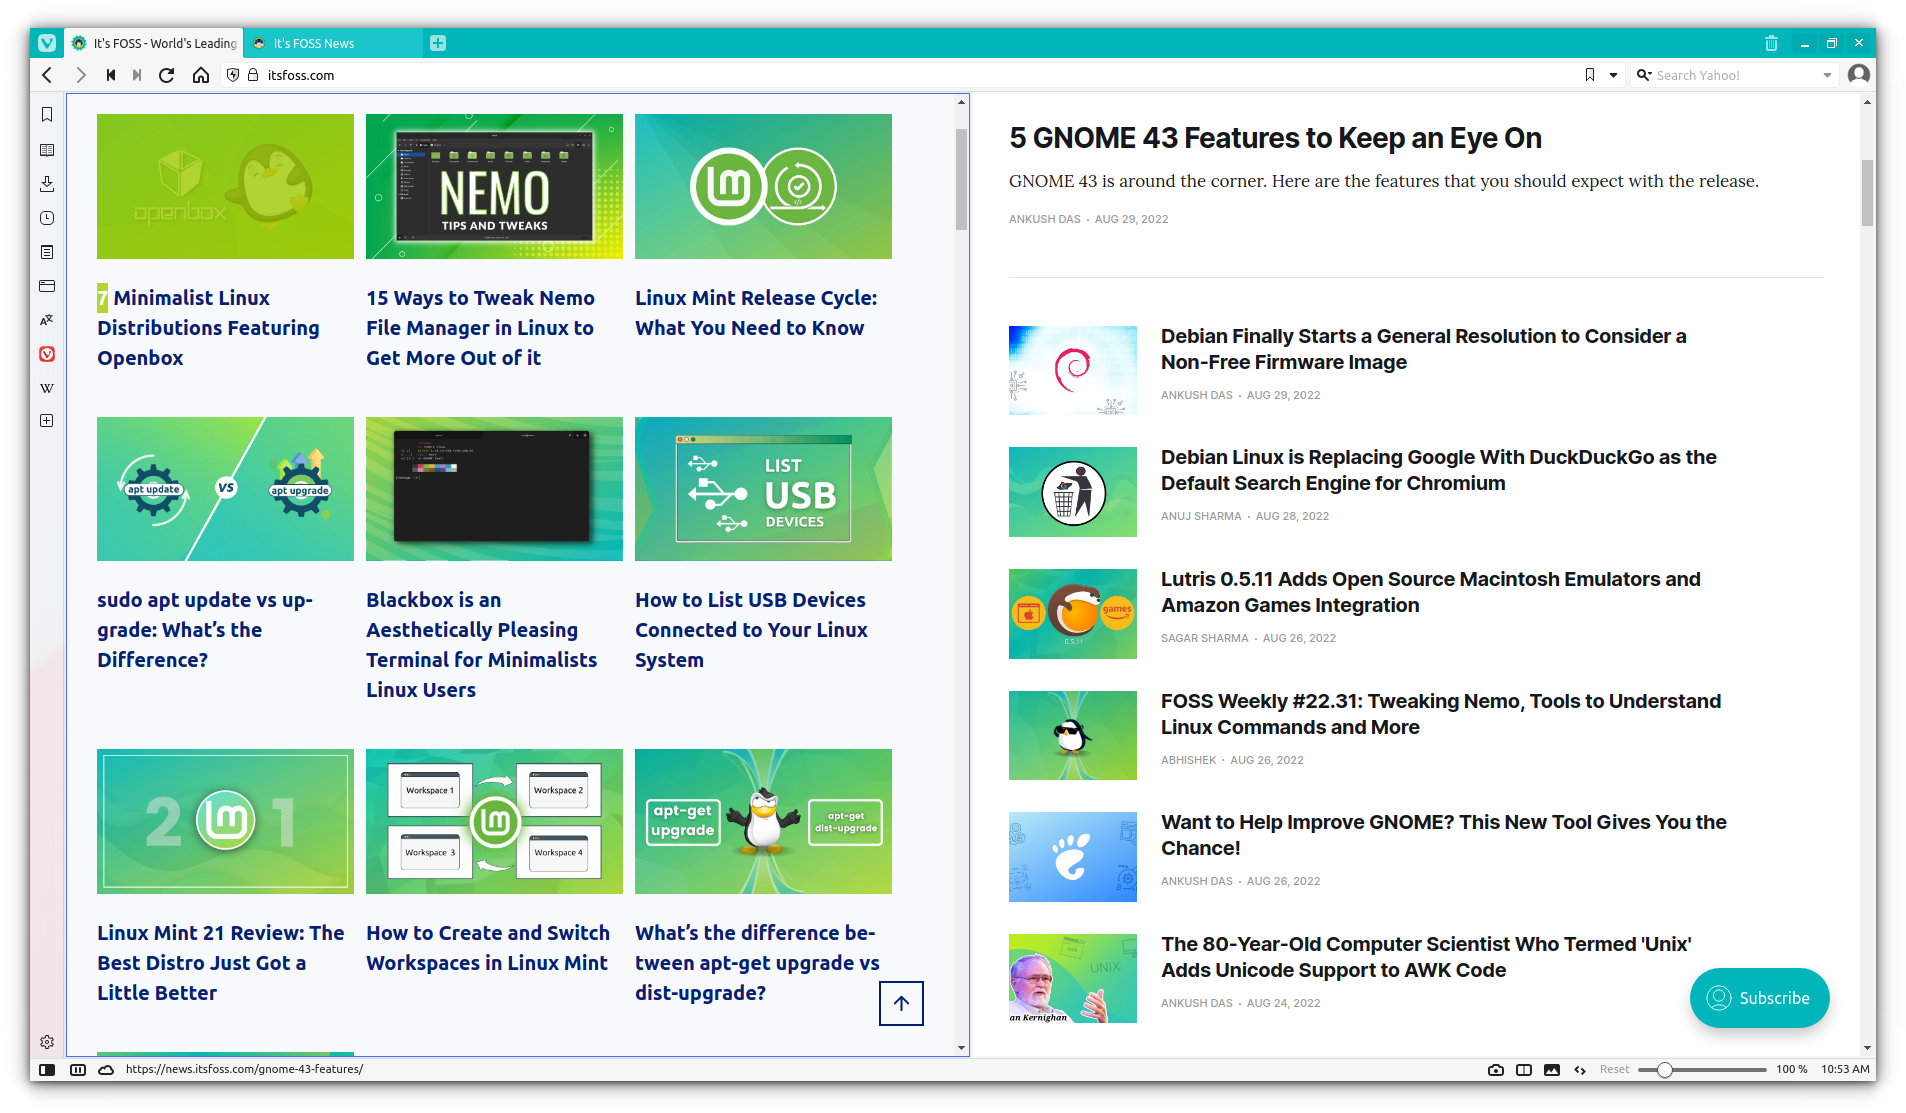Toggle image loading in the status bar
This screenshot has width=1906, height=1113.
(1551, 1069)
